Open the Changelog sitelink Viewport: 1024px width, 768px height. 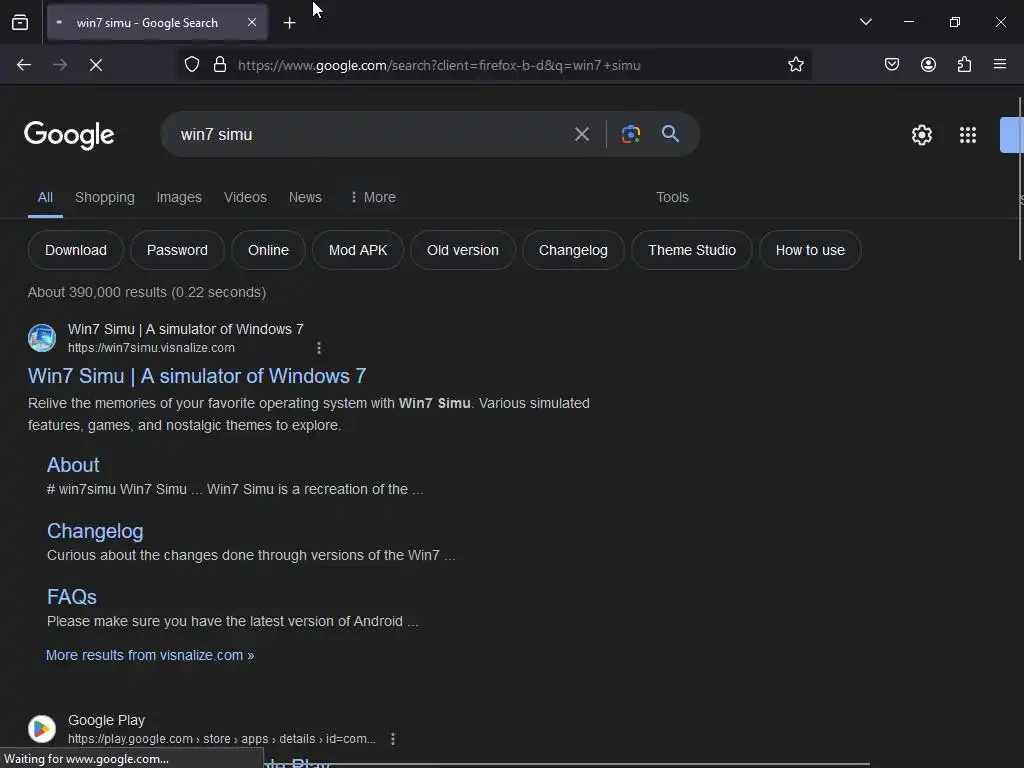[95, 531]
